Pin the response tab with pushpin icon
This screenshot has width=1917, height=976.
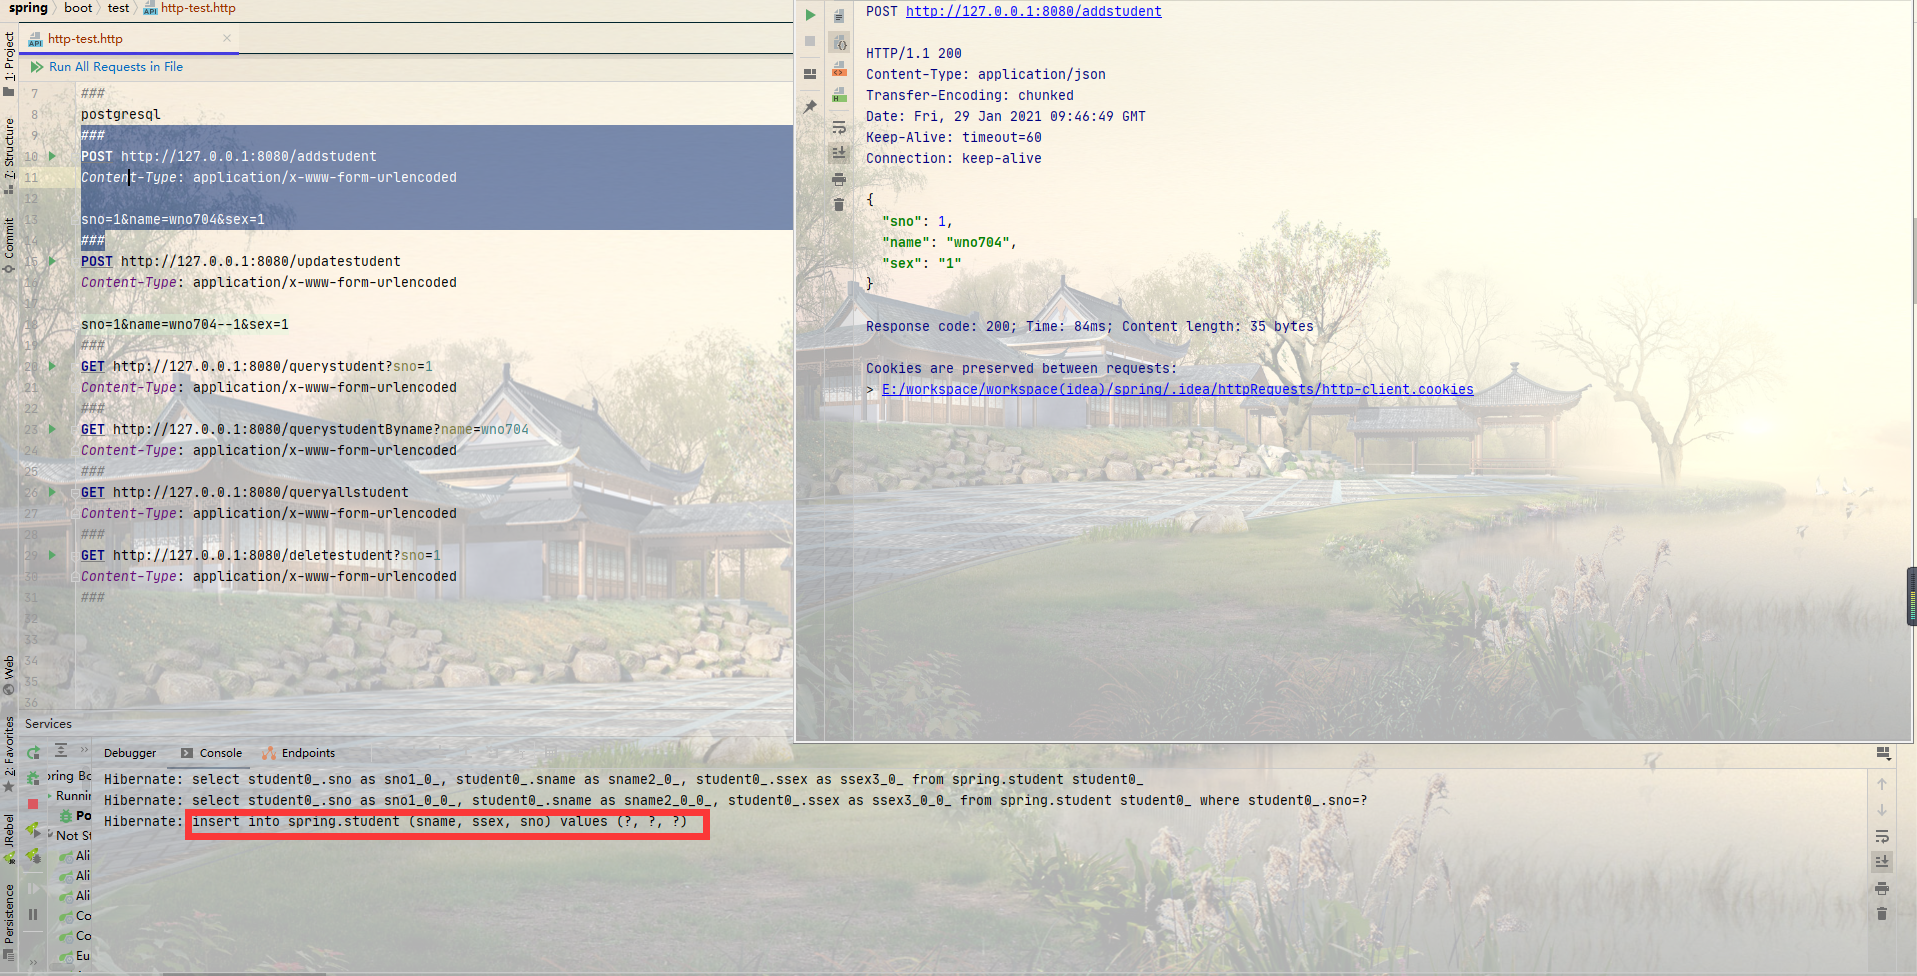[810, 106]
